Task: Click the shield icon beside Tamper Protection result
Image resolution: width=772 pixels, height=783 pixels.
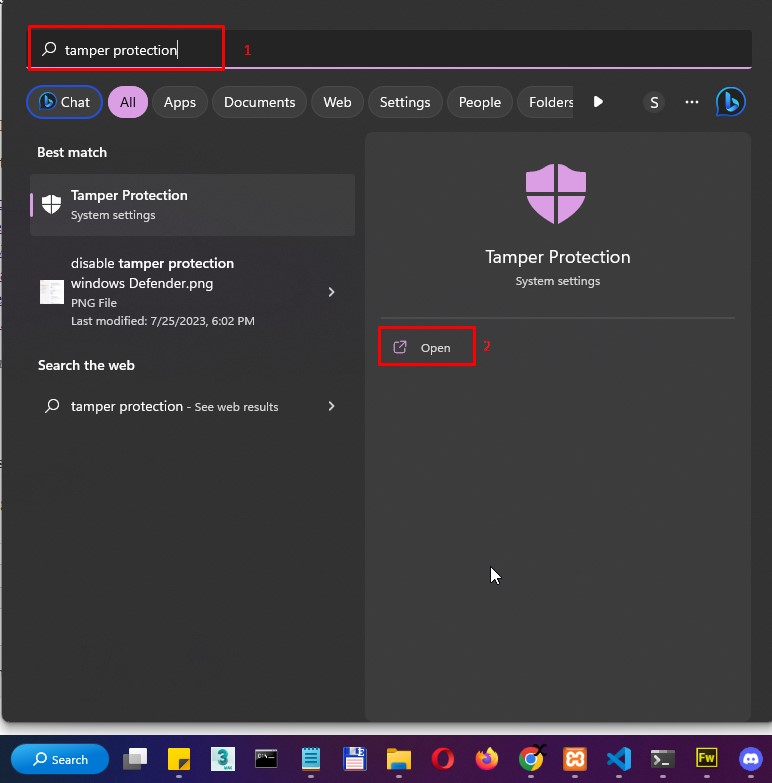Action: point(51,204)
